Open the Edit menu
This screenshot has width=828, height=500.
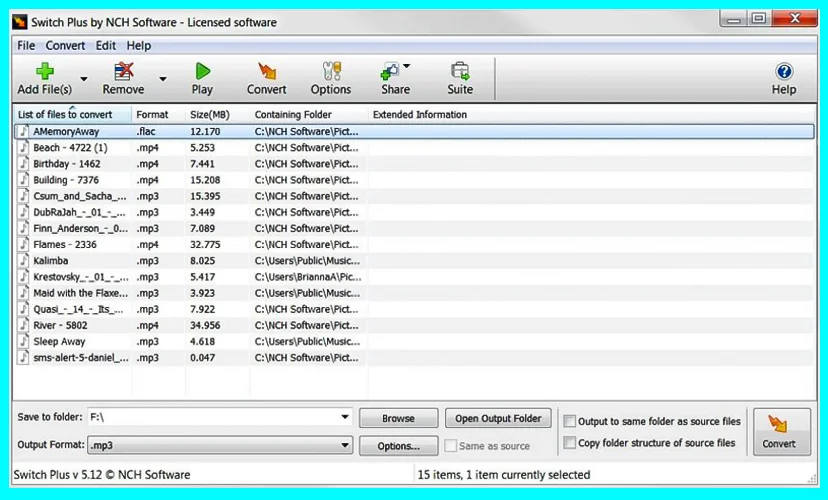coord(106,45)
